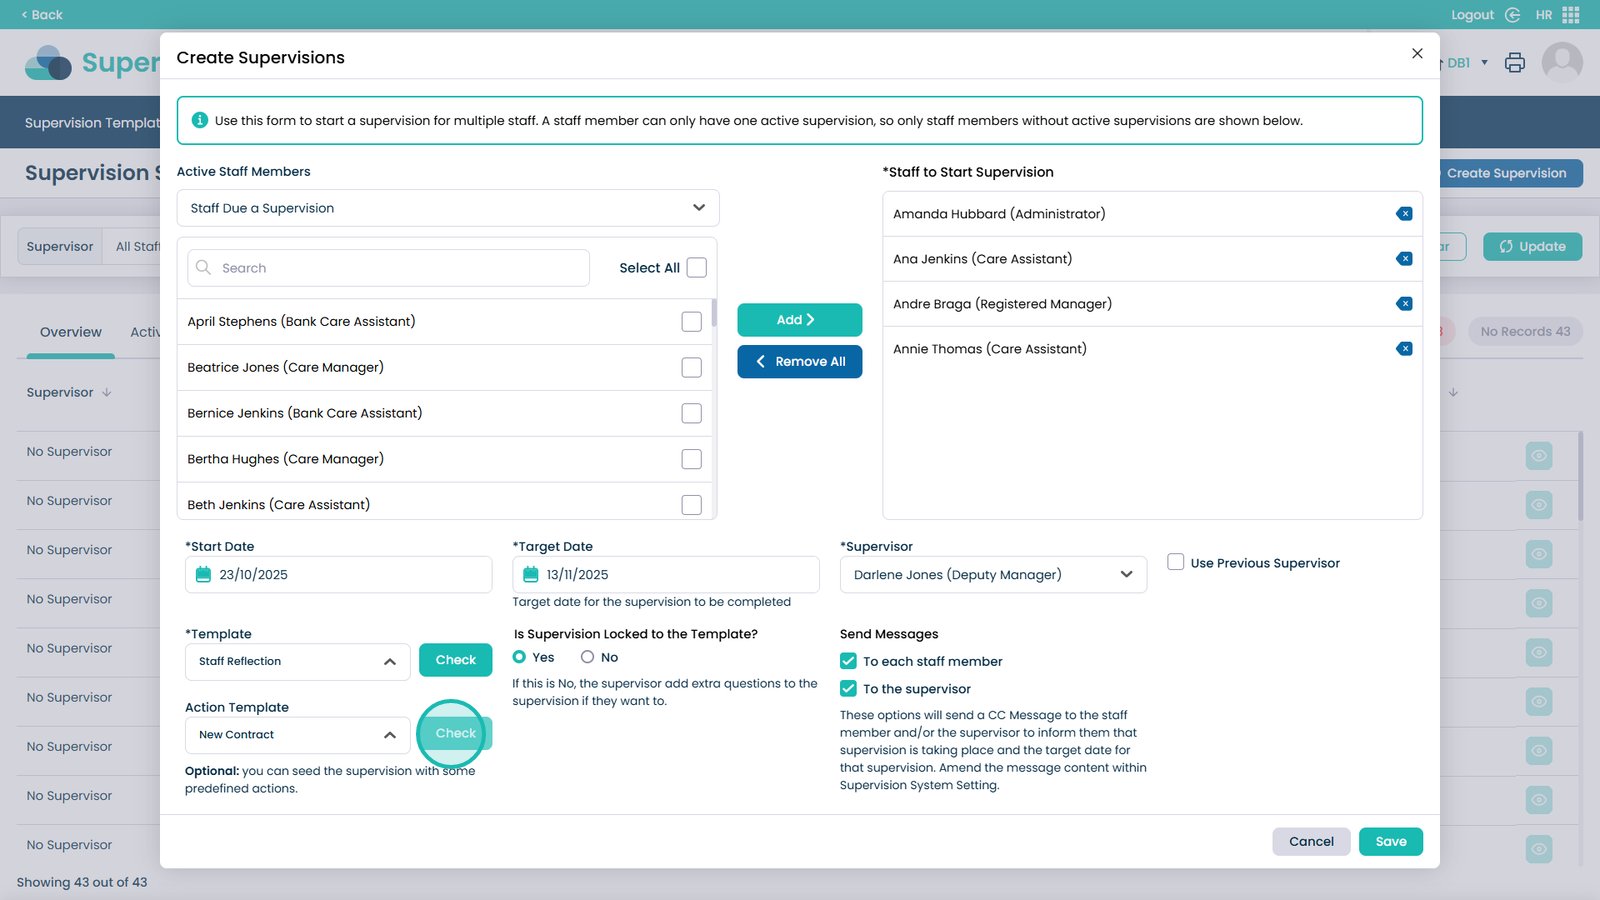Image resolution: width=1600 pixels, height=900 pixels.
Task: Remove Andre Braga from supervision list
Action: click(1404, 304)
